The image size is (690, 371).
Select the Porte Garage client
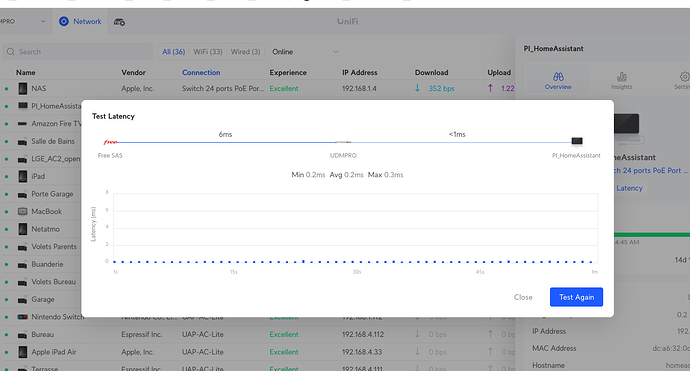tap(42, 194)
